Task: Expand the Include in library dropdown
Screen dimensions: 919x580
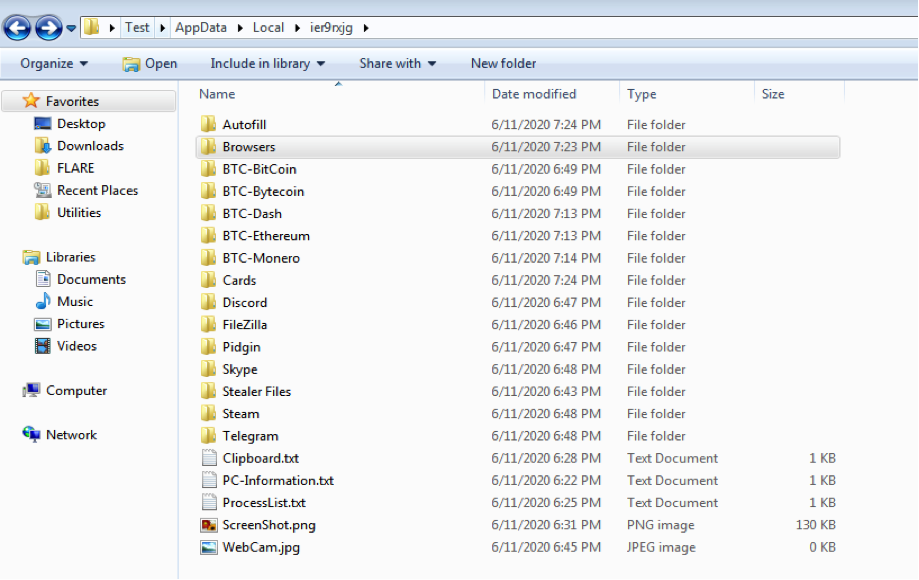Action: pyautogui.click(x=267, y=63)
